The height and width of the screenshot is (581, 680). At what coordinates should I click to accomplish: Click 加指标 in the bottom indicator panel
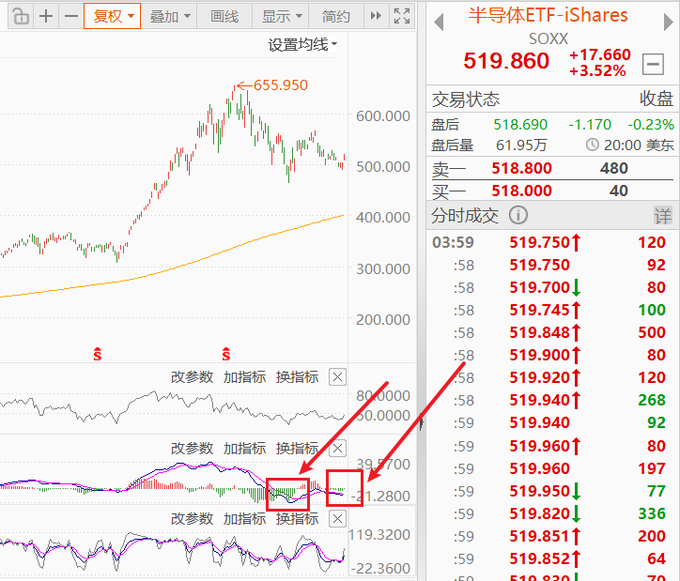pos(245,519)
